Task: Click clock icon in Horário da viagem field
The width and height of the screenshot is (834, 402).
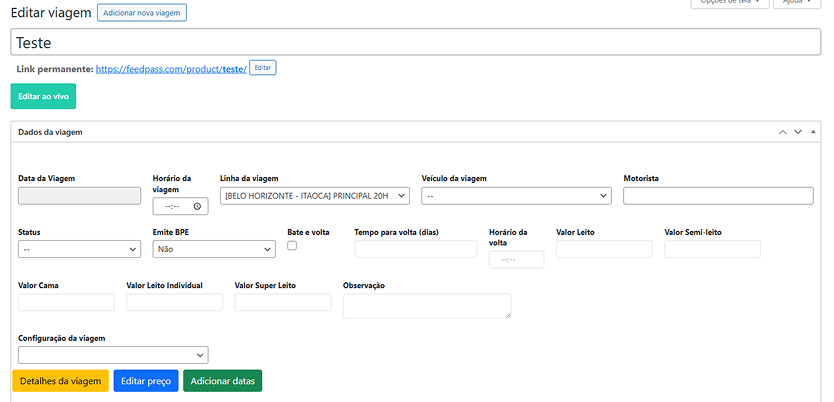Action: coord(197,207)
